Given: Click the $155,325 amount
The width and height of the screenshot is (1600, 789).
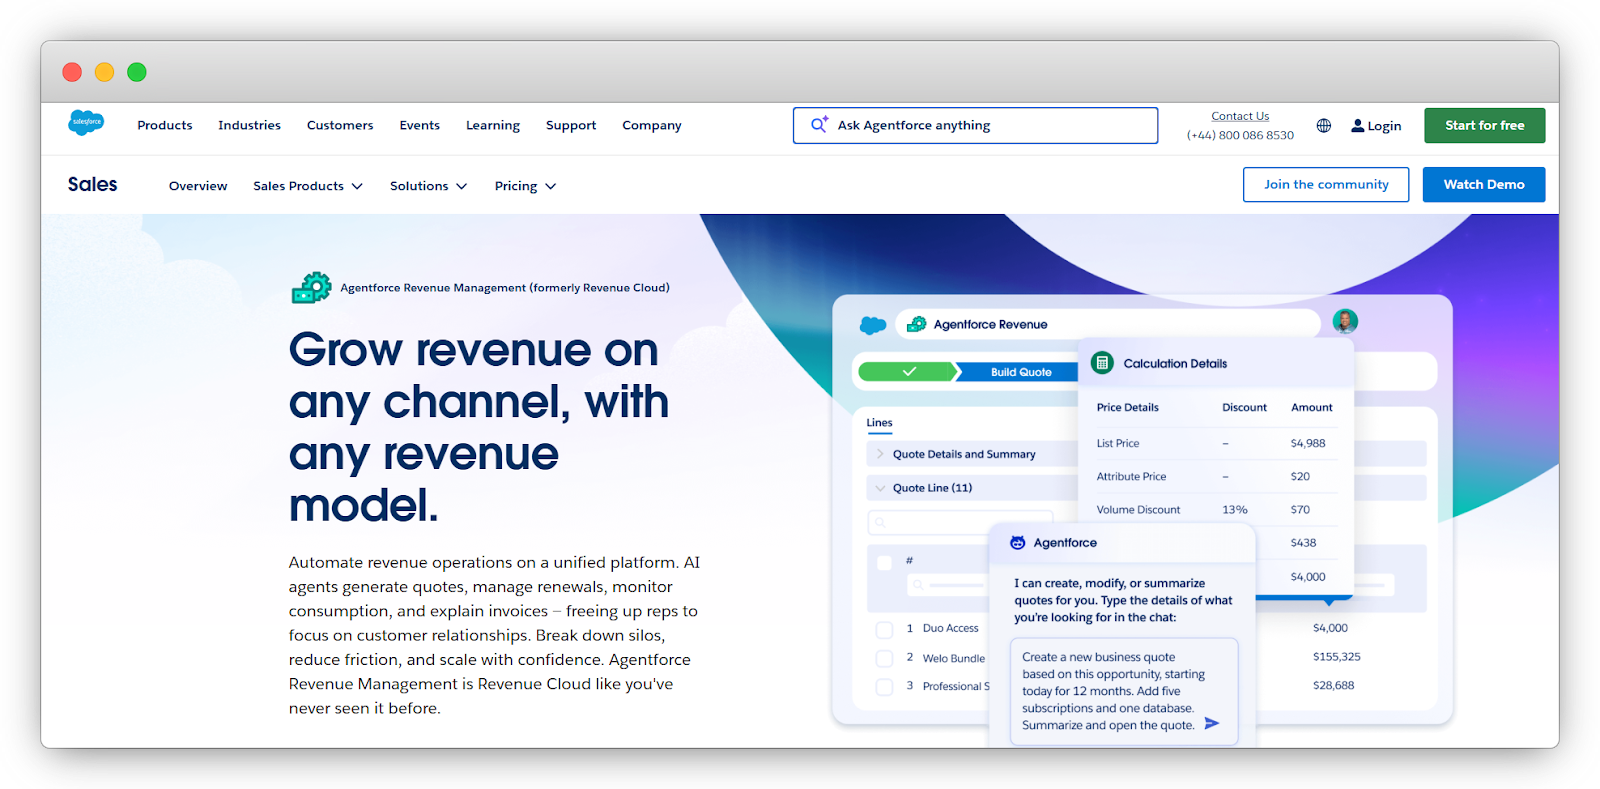Looking at the screenshot, I should click(x=1337, y=657).
